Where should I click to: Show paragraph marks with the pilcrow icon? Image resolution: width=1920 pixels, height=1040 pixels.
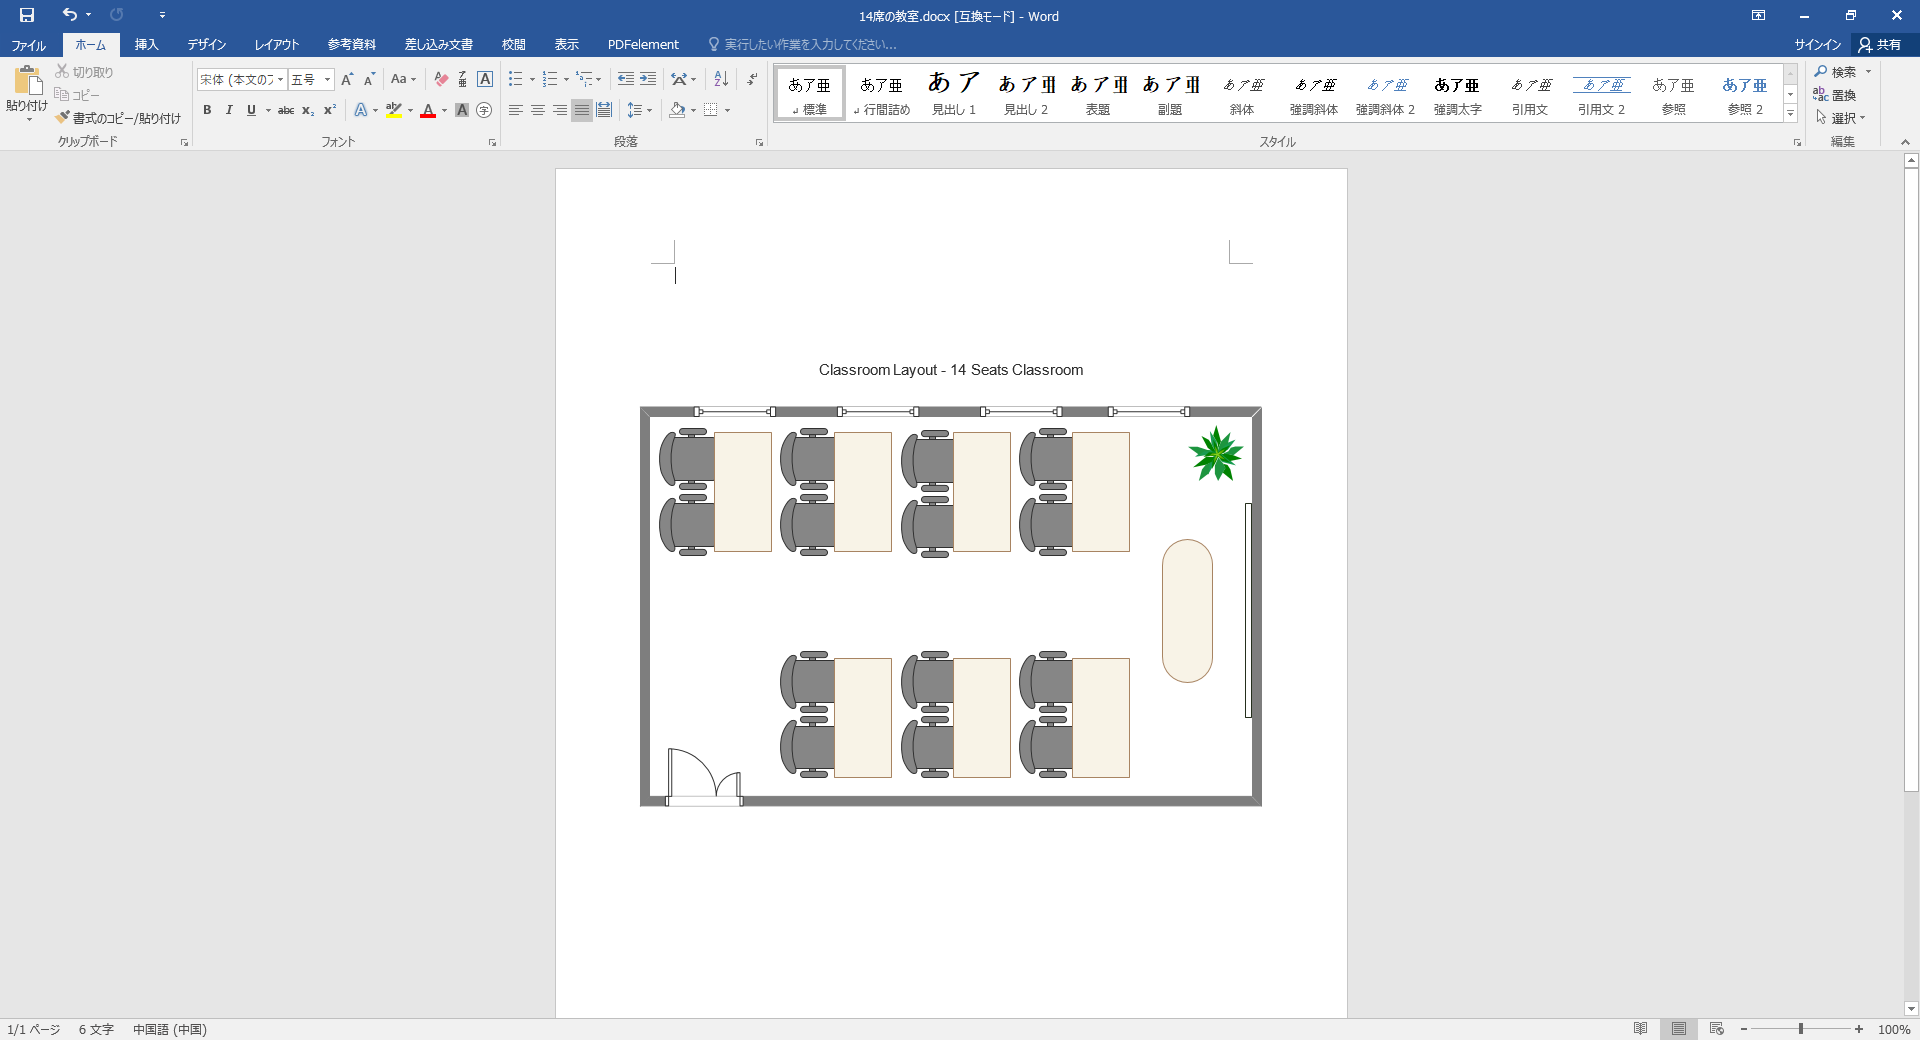752,79
